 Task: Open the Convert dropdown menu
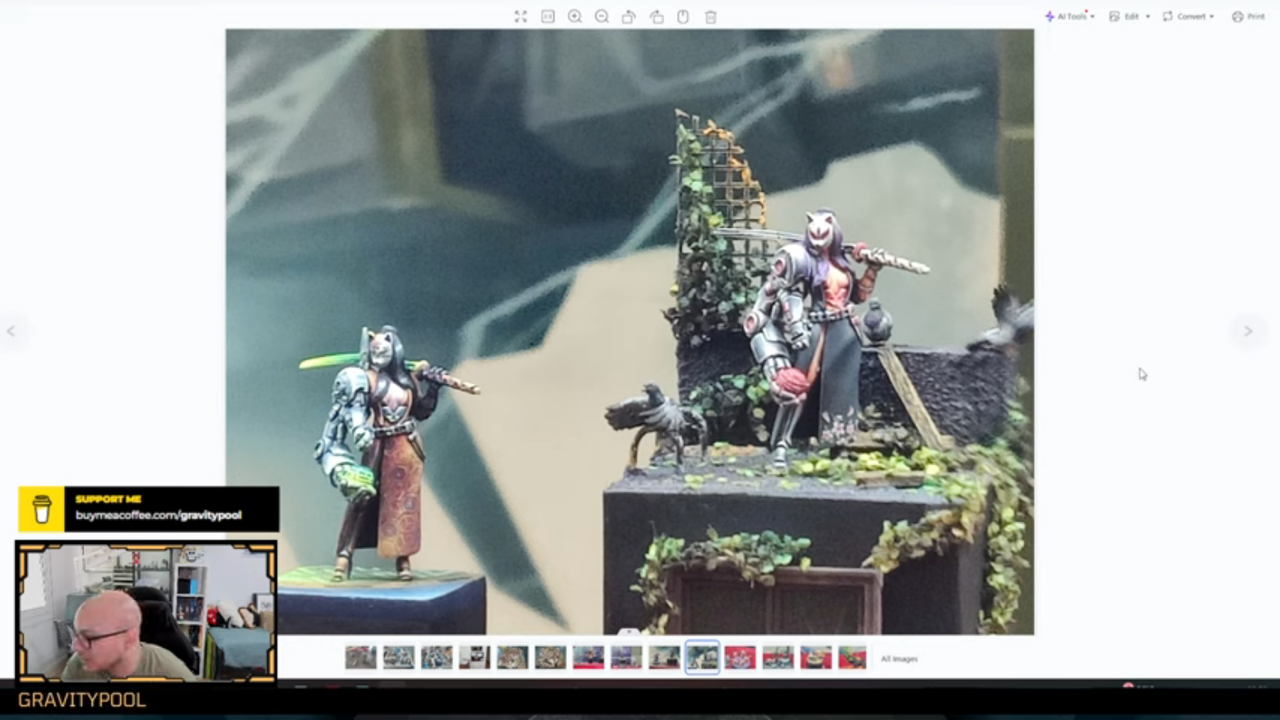[1188, 17]
